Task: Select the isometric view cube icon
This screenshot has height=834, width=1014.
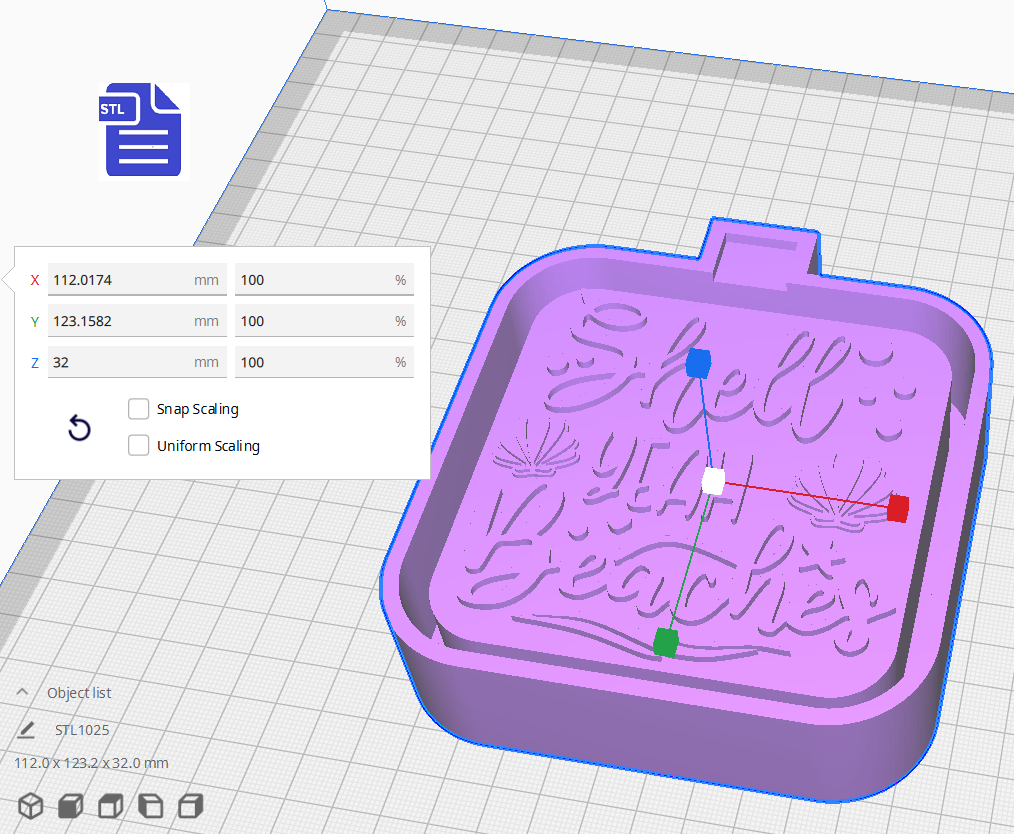Action: click(x=30, y=806)
